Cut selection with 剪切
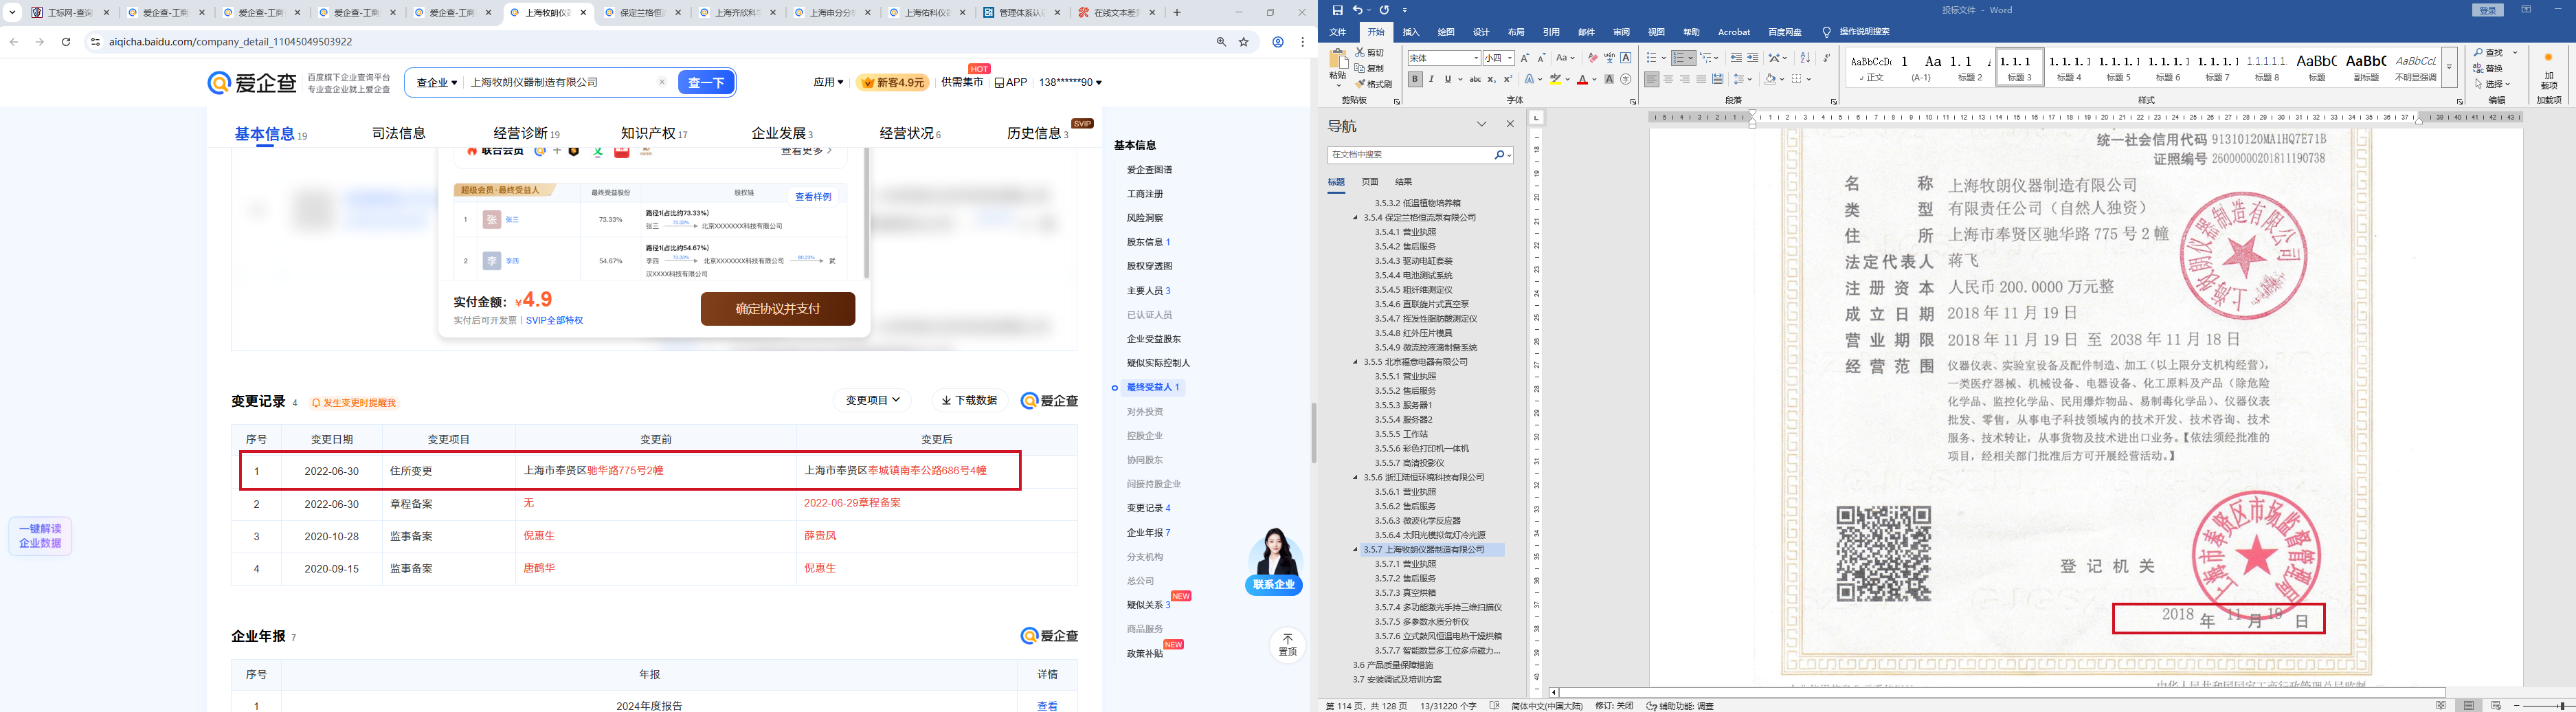Screen dimensions: 2576x712 tap(1370, 53)
